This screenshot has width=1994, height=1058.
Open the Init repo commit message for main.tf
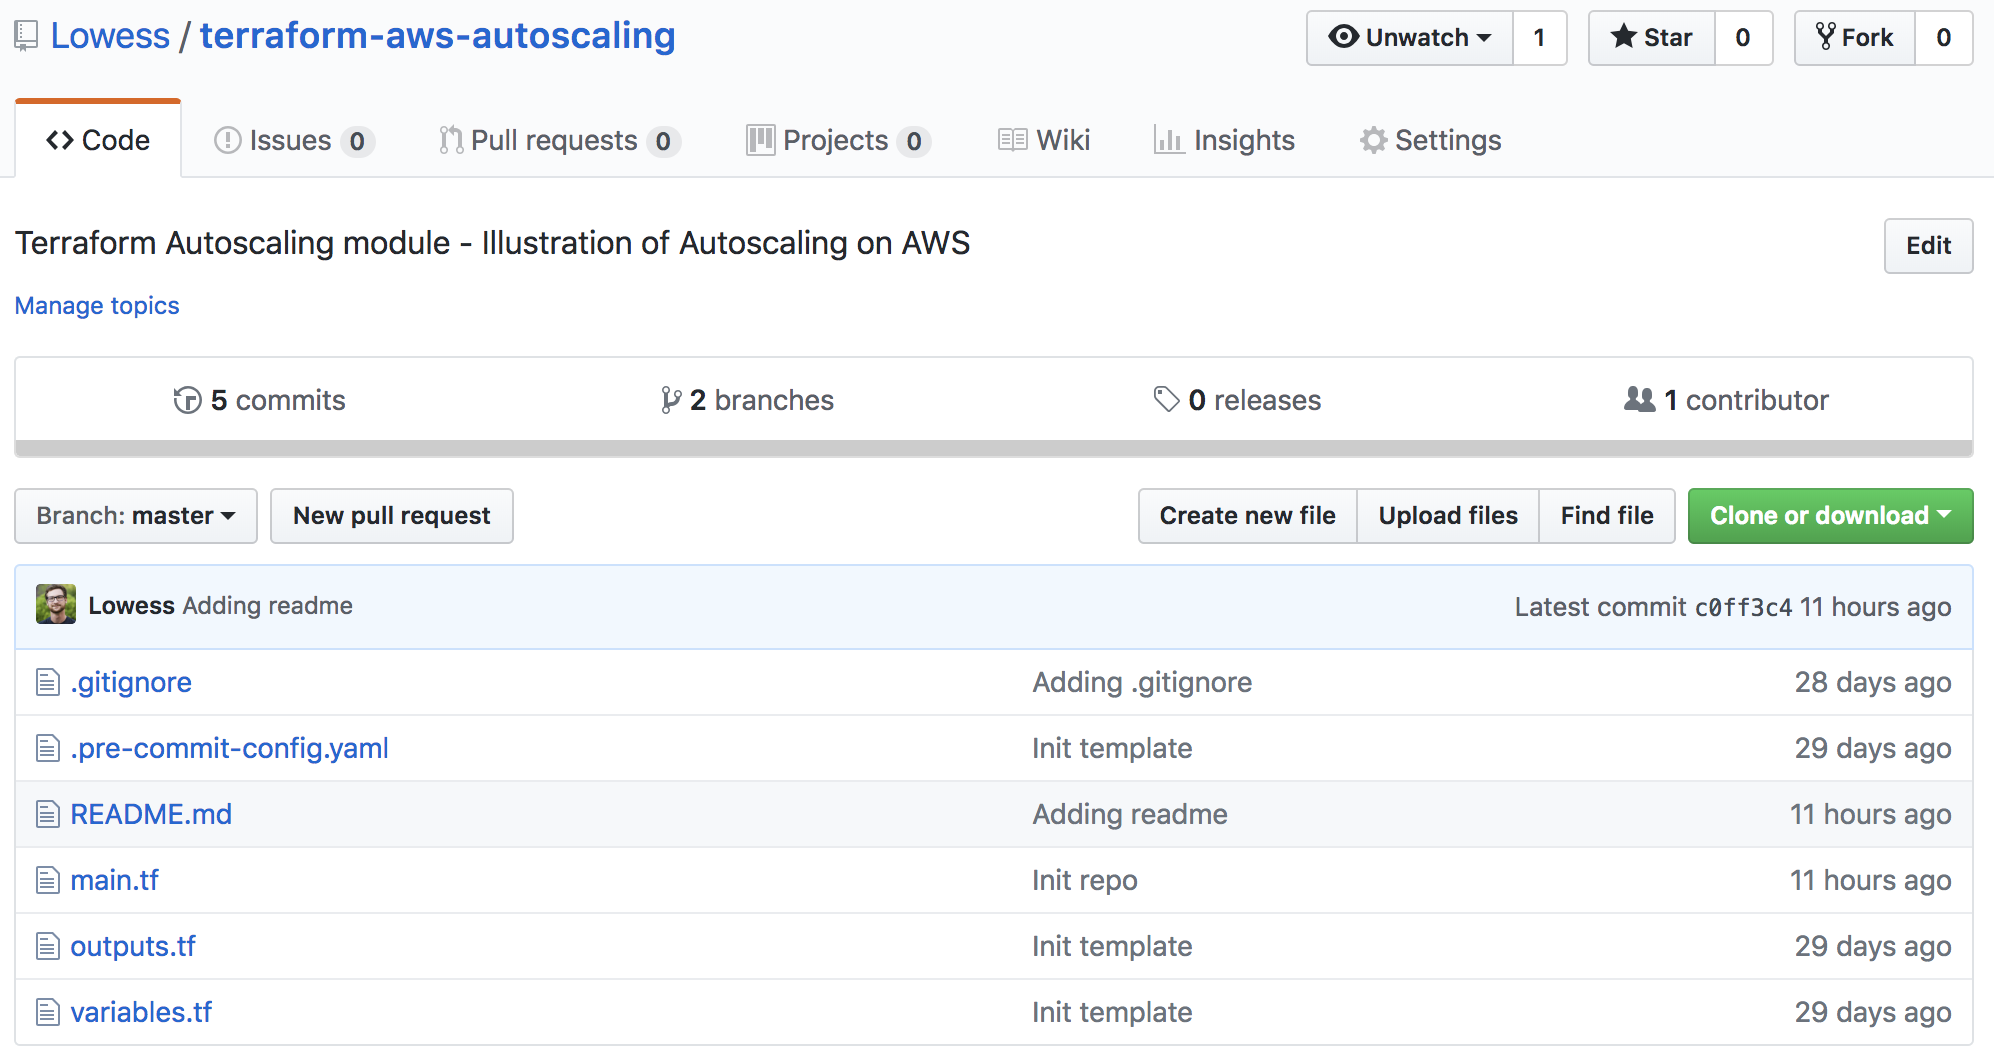1085,880
